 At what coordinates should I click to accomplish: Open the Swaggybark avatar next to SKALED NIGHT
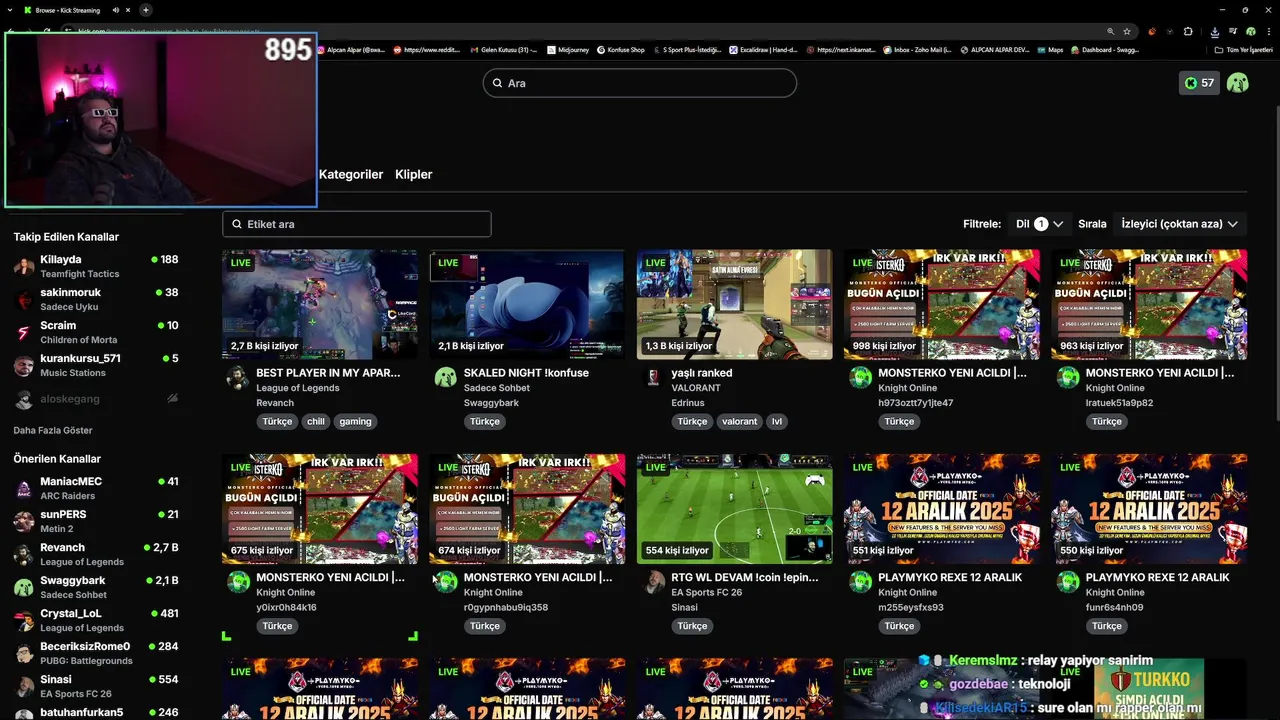pyautogui.click(x=445, y=377)
